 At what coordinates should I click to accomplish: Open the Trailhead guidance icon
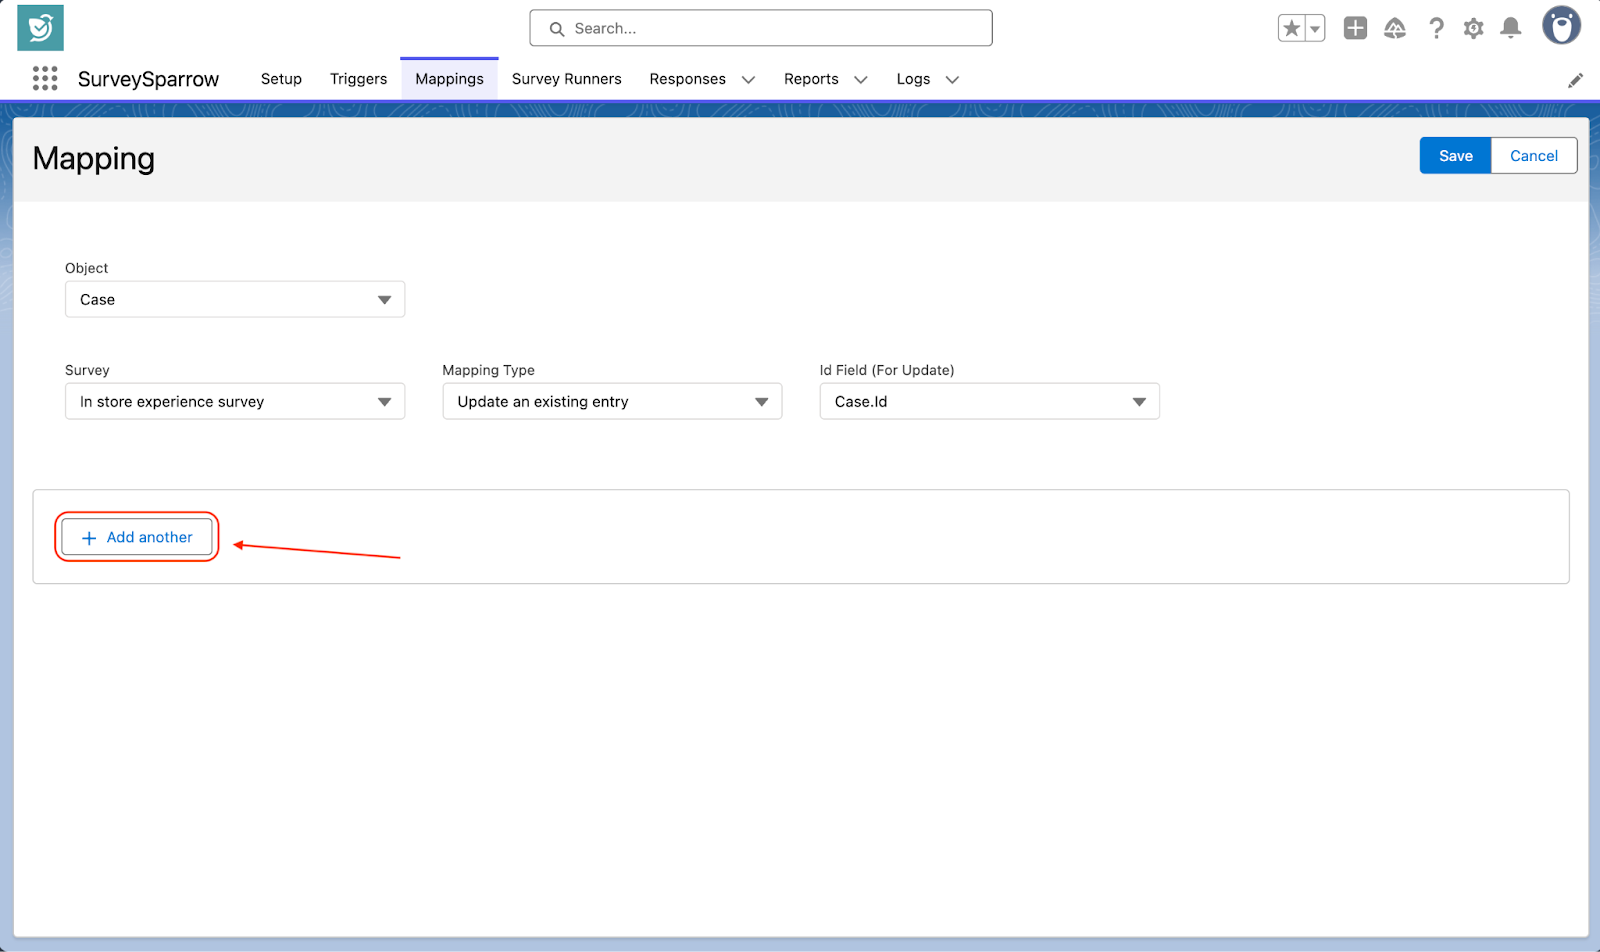point(1395,29)
